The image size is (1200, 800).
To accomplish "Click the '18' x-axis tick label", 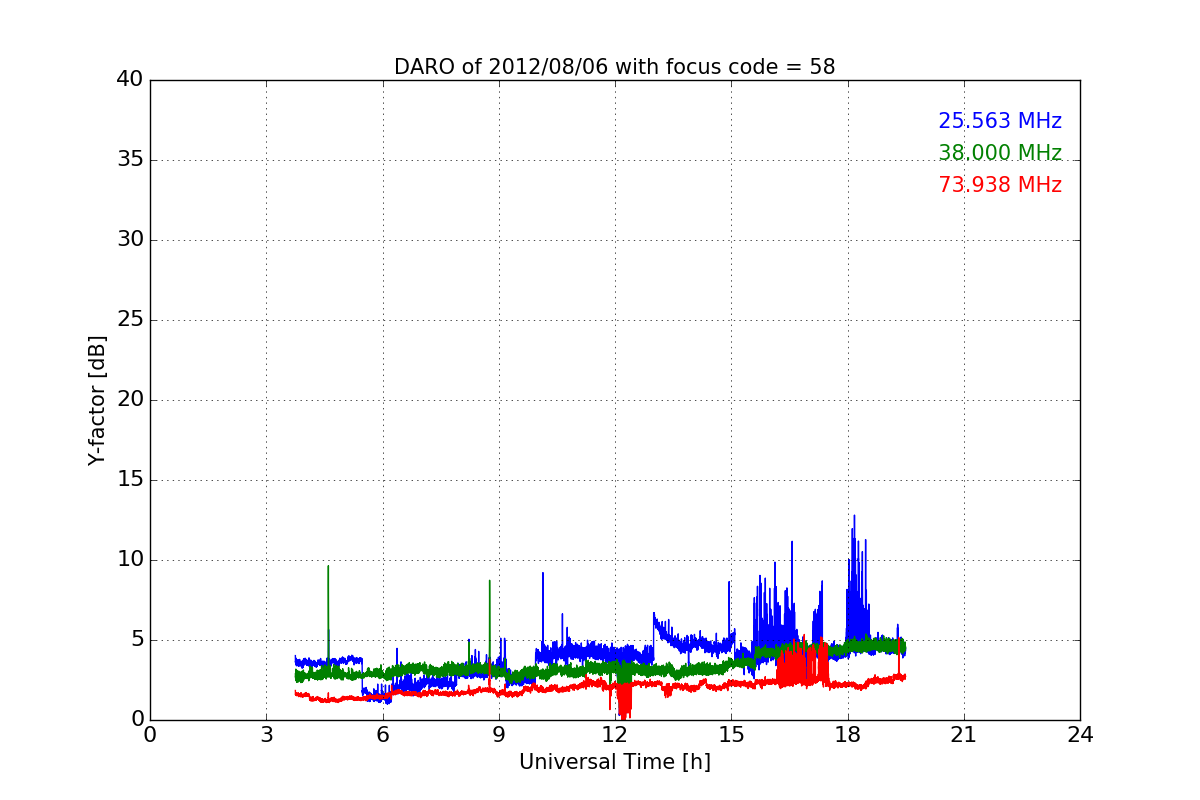I will click(x=847, y=735).
